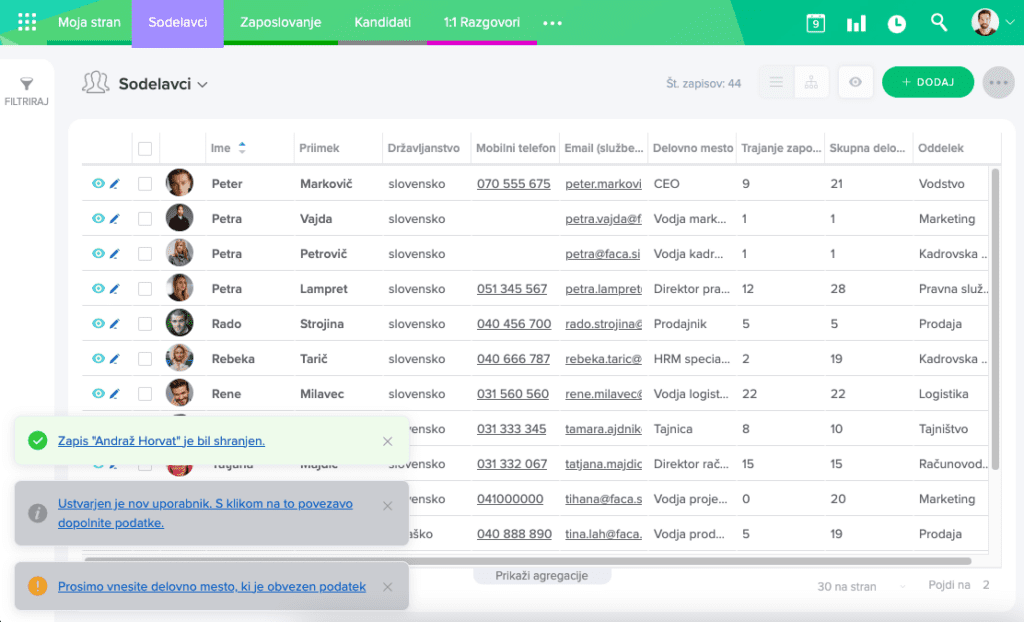The image size is (1024, 622).
Task: Click the clock time tracking icon
Action: click(x=897, y=23)
